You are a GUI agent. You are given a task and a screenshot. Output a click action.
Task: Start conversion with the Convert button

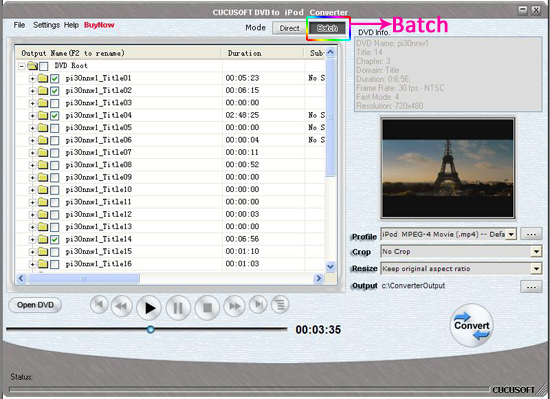tap(471, 325)
